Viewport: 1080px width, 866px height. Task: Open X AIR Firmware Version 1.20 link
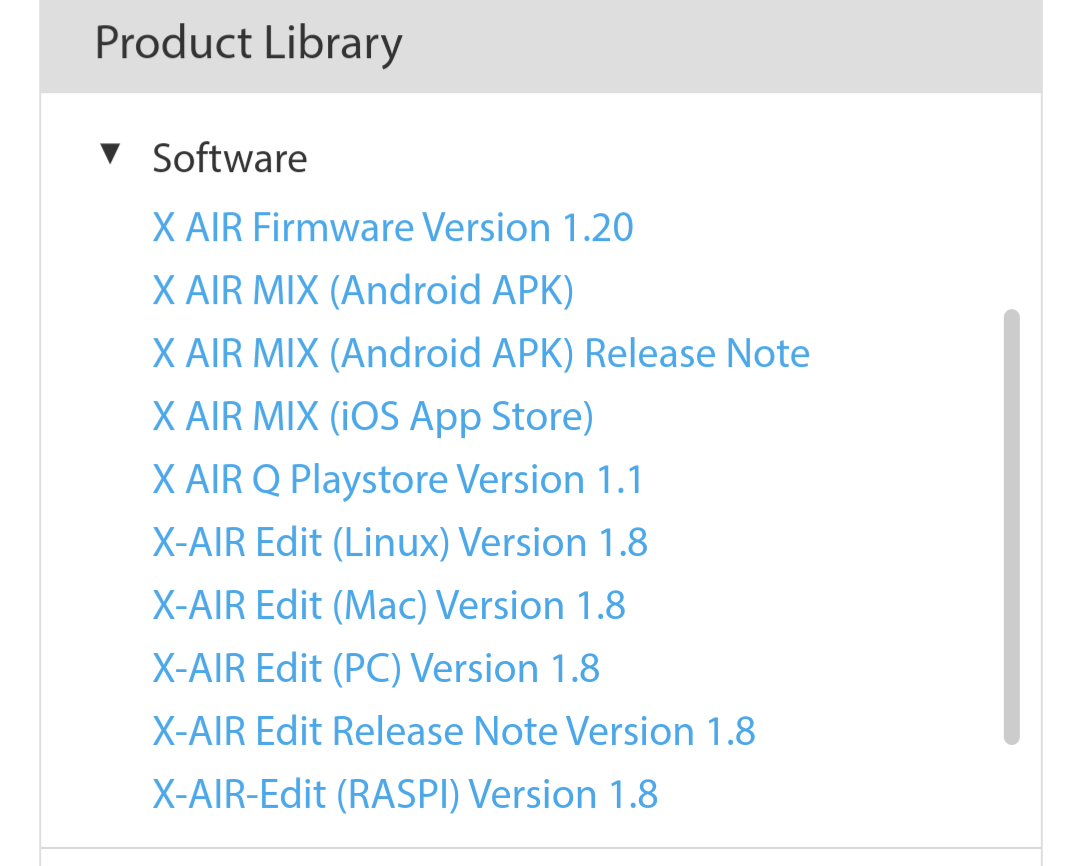(393, 228)
